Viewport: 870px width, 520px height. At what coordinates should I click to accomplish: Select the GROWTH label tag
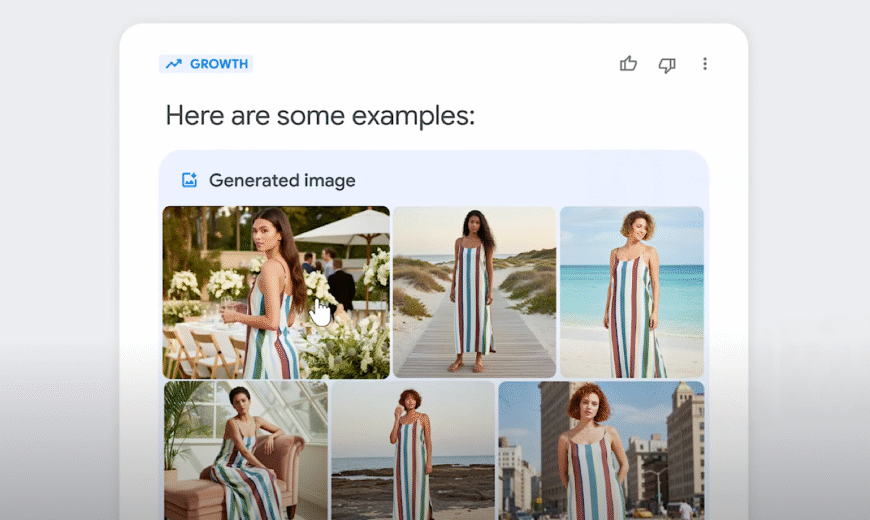coord(218,64)
